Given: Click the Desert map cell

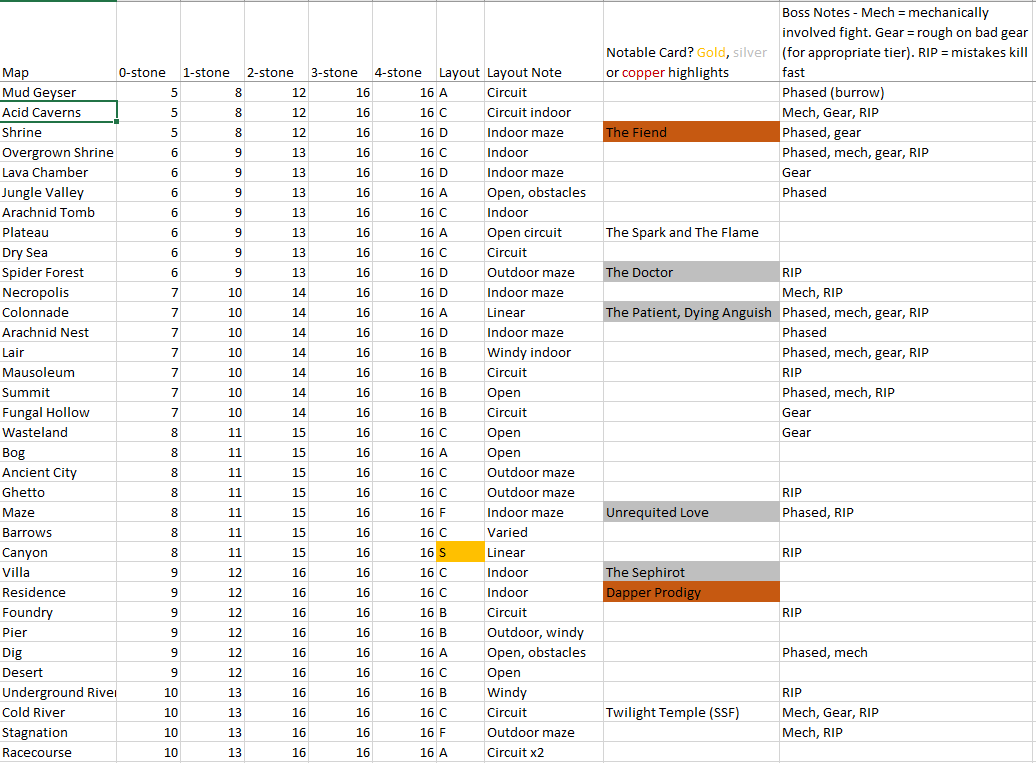Looking at the screenshot, I should pyautogui.click(x=58, y=672).
